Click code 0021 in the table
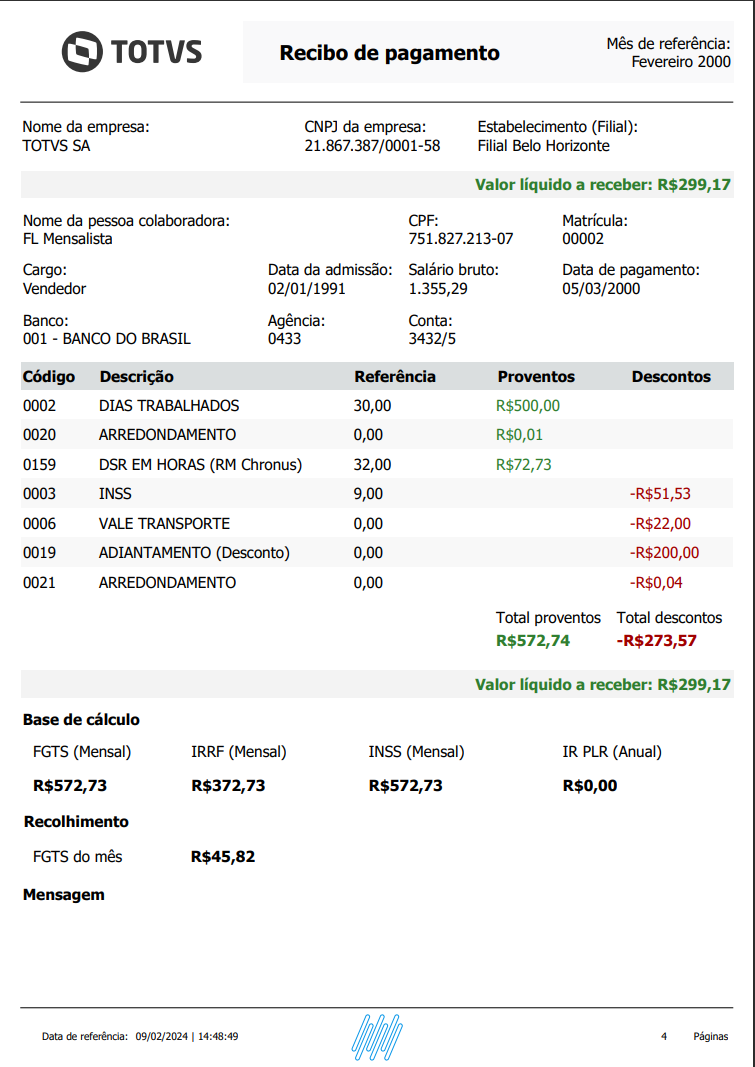755x1067 pixels. tap(39, 582)
